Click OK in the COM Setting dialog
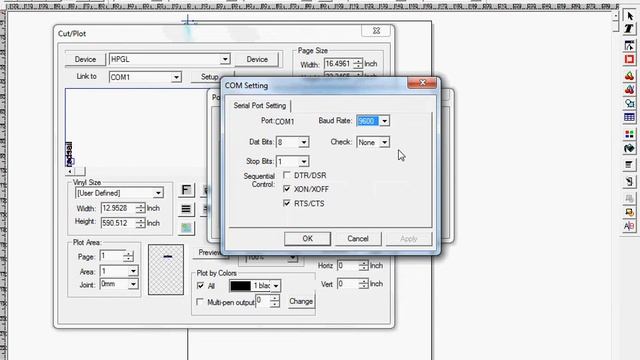The image size is (640, 360). (x=307, y=239)
